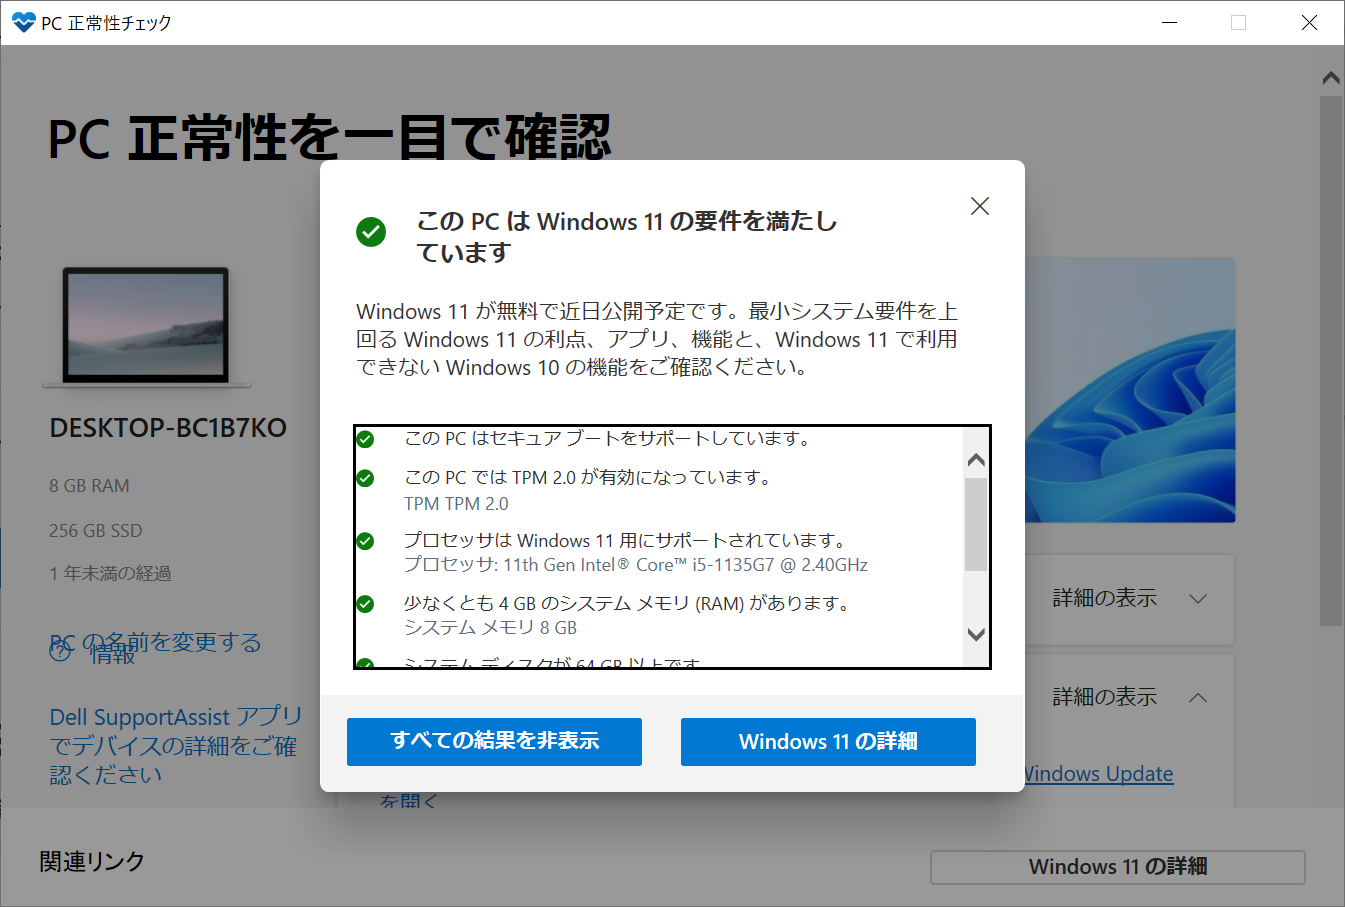The width and height of the screenshot is (1345, 907).
Task: Click the PC 正常性チェック heart logo icon
Action: pyautogui.click(x=23, y=21)
